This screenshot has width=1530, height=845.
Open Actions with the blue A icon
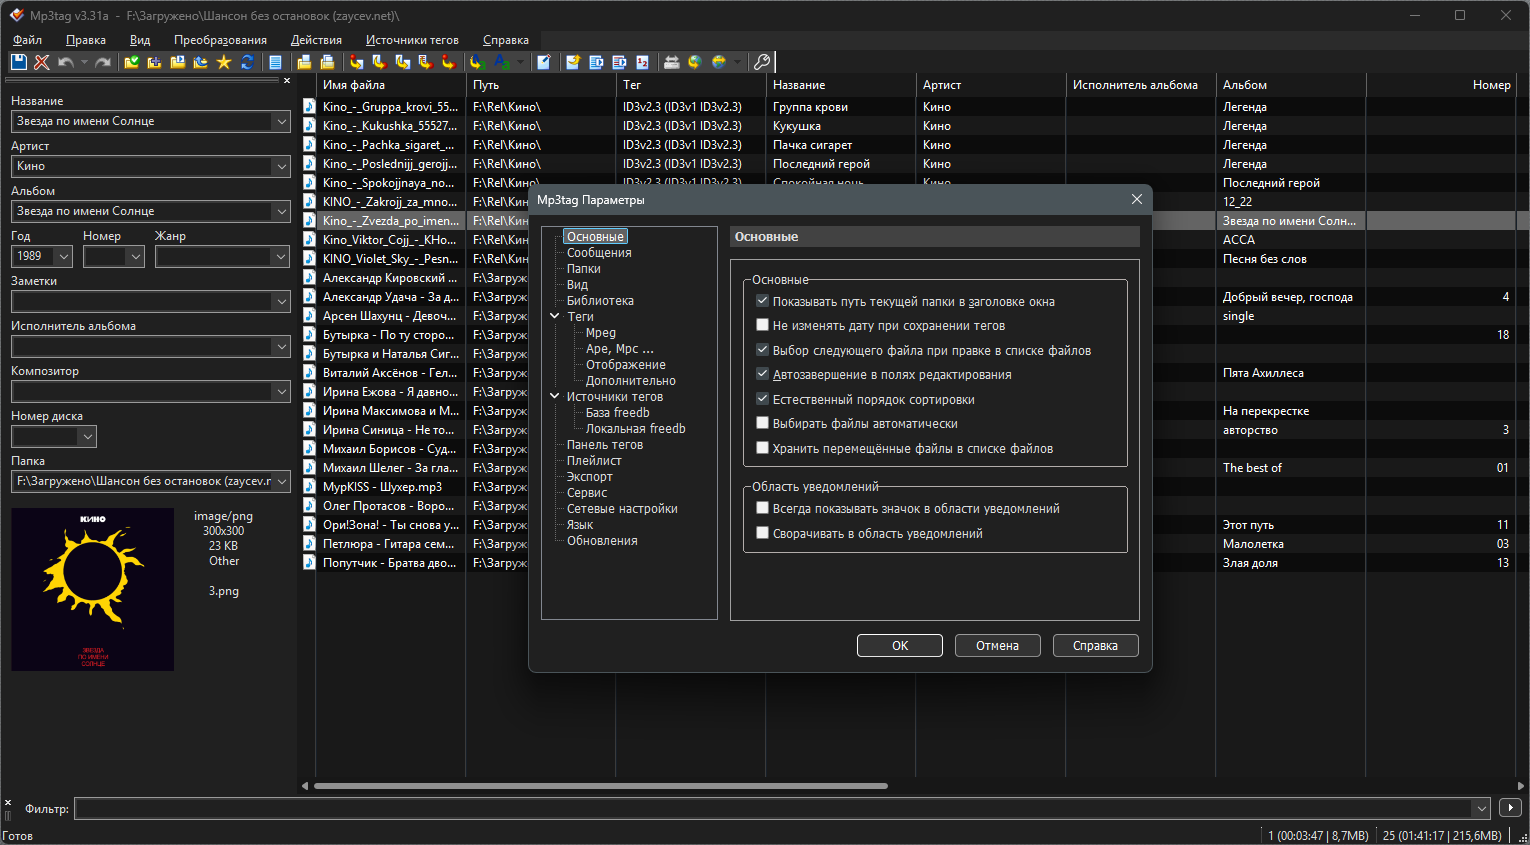[x=478, y=62]
